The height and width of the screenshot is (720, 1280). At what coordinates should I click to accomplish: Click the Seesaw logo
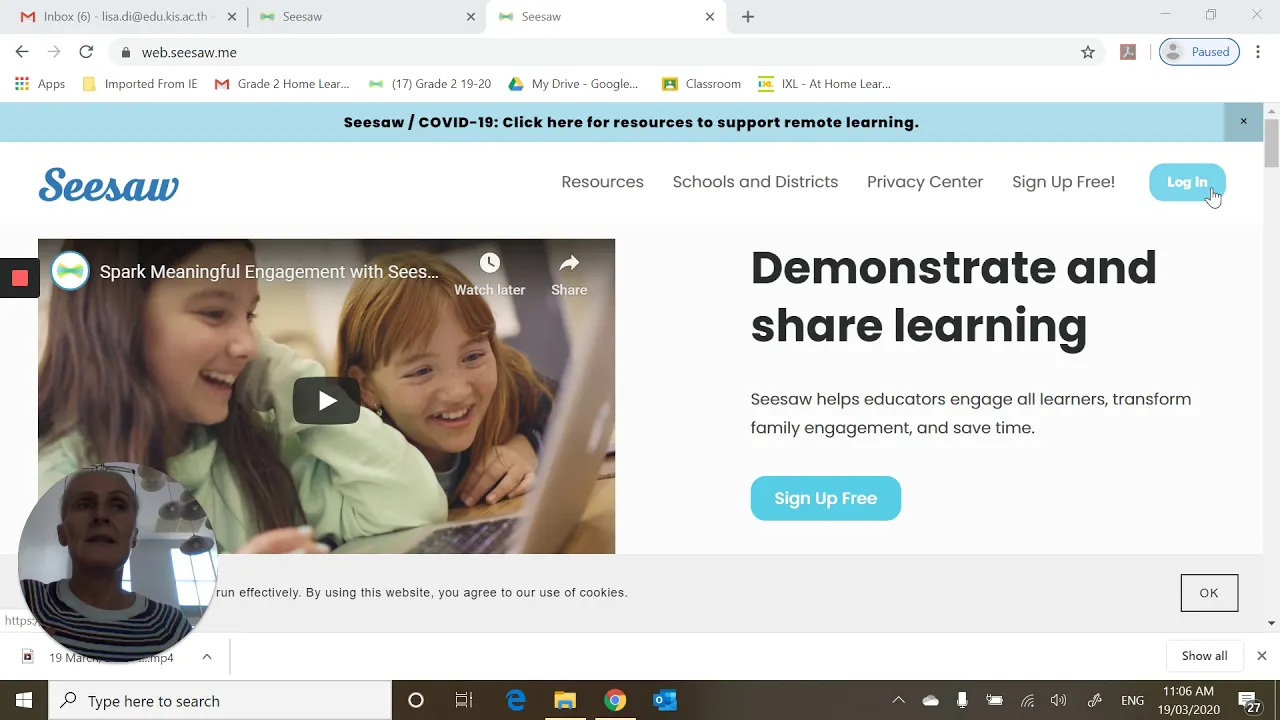[x=108, y=184]
